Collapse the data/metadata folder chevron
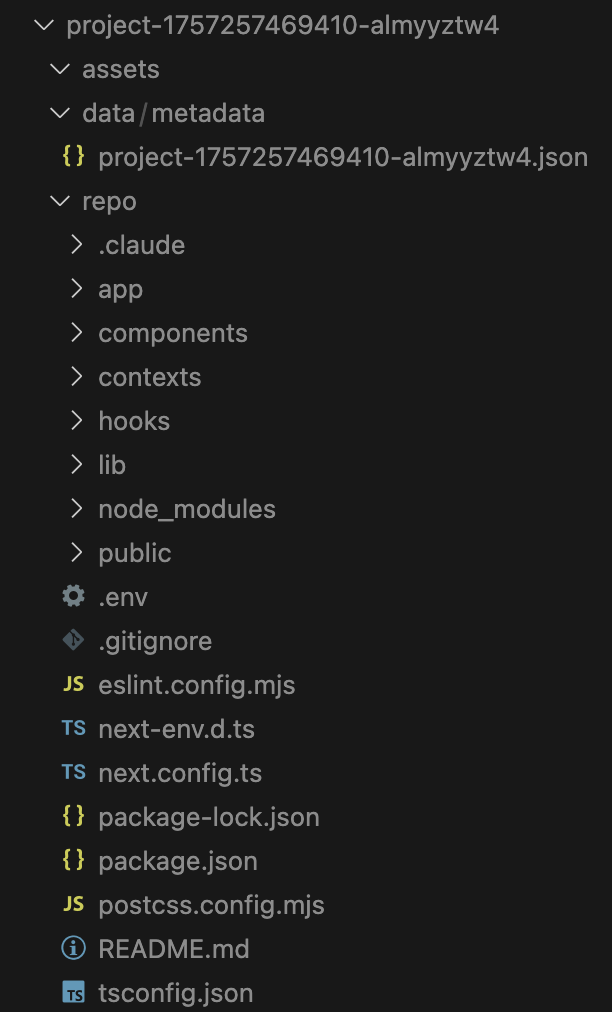The width and height of the screenshot is (612, 1012). [x=60, y=113]
